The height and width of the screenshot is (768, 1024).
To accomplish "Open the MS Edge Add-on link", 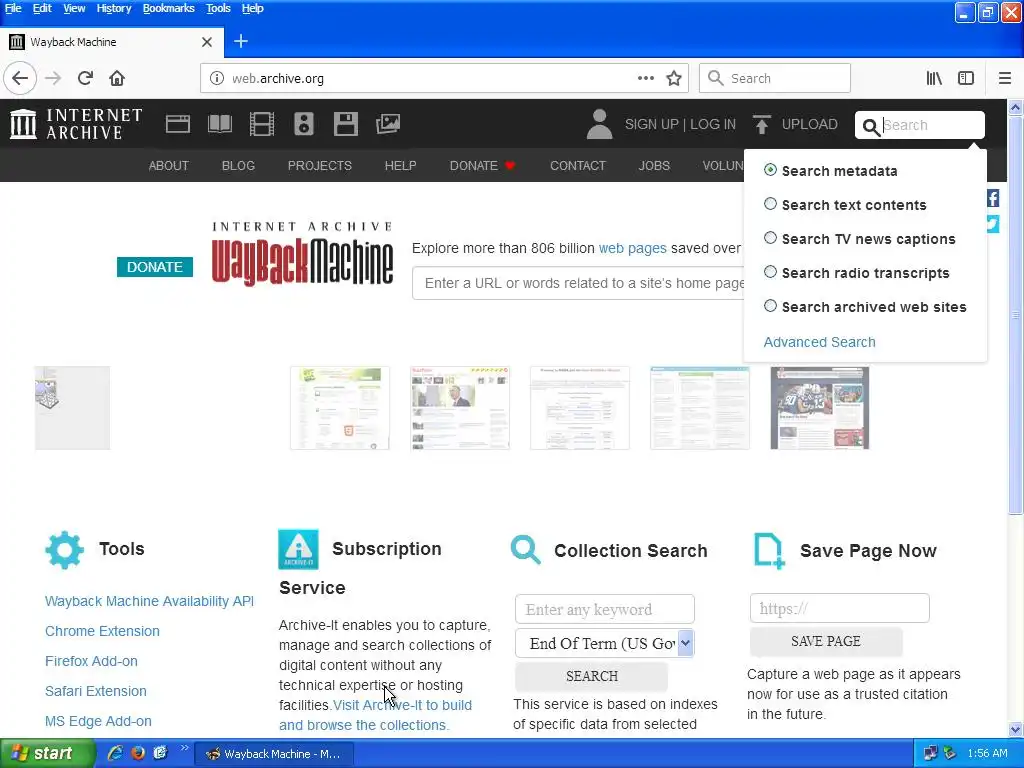I will 98,721.
